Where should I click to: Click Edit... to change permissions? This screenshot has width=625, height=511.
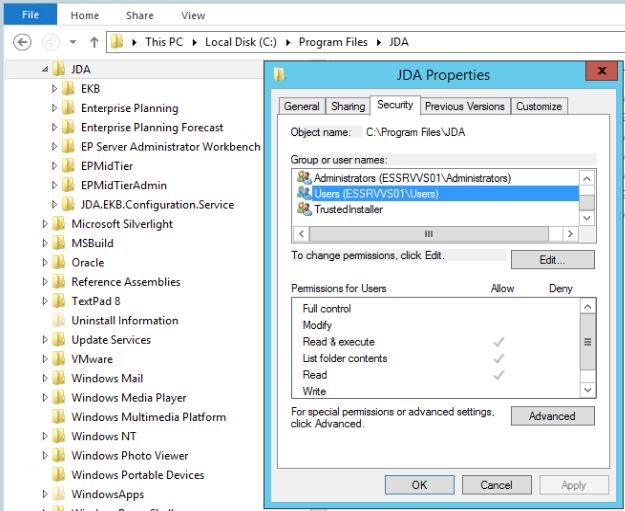(x=552, y=260)
